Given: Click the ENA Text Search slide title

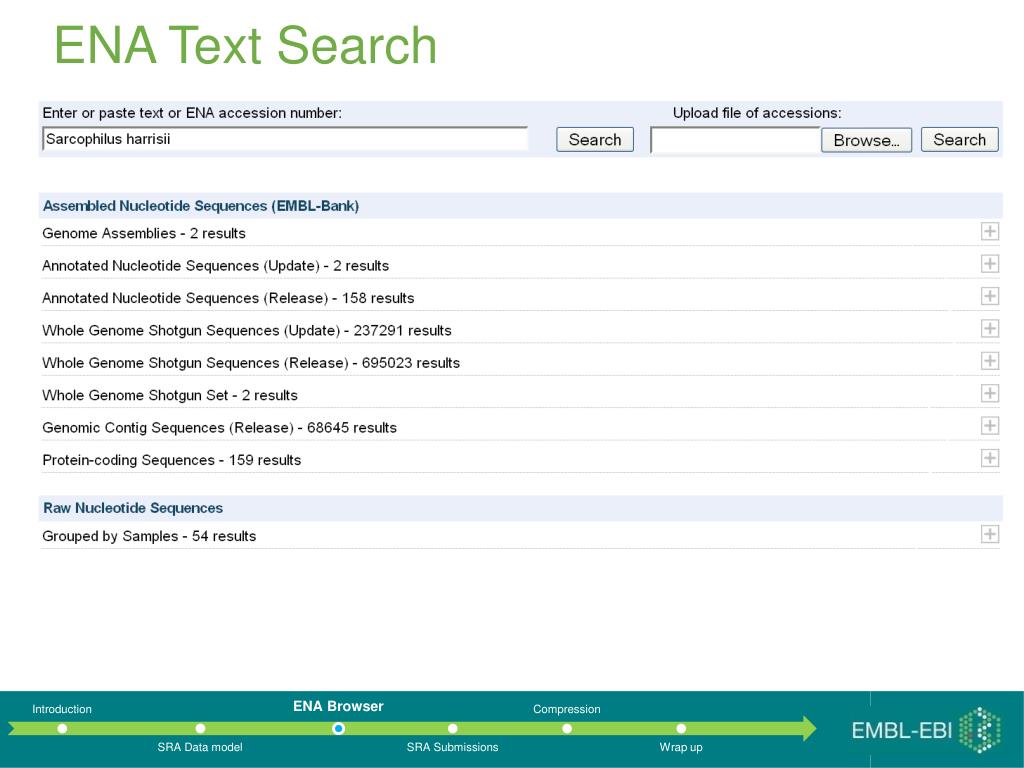Looking at the screenshot, I should (x=245, y=45).
